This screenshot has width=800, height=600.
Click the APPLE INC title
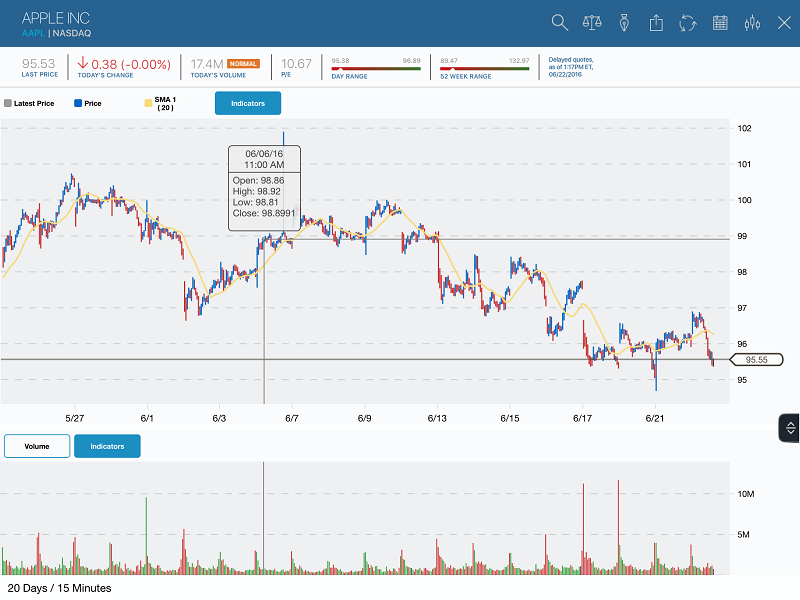pos(56,18)
